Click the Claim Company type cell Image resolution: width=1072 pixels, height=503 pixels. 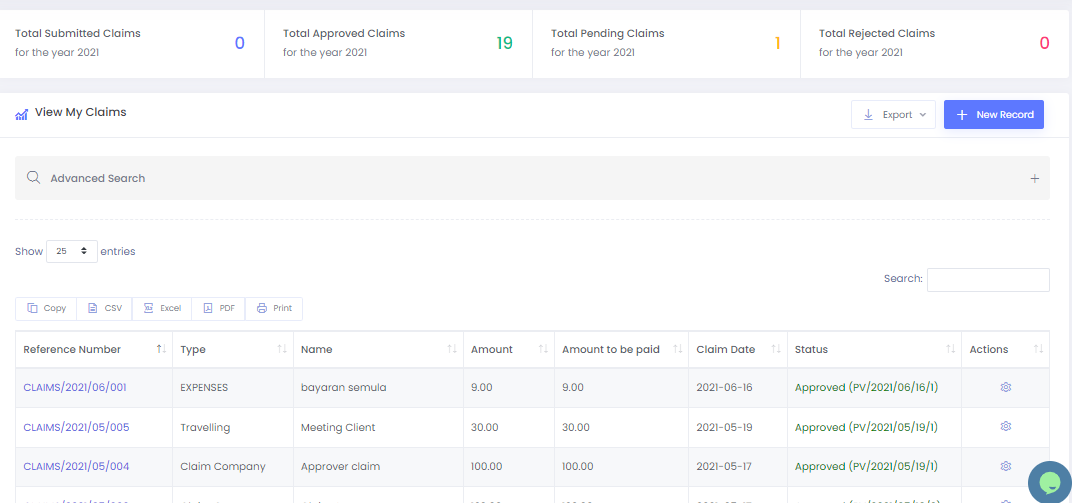223,466
